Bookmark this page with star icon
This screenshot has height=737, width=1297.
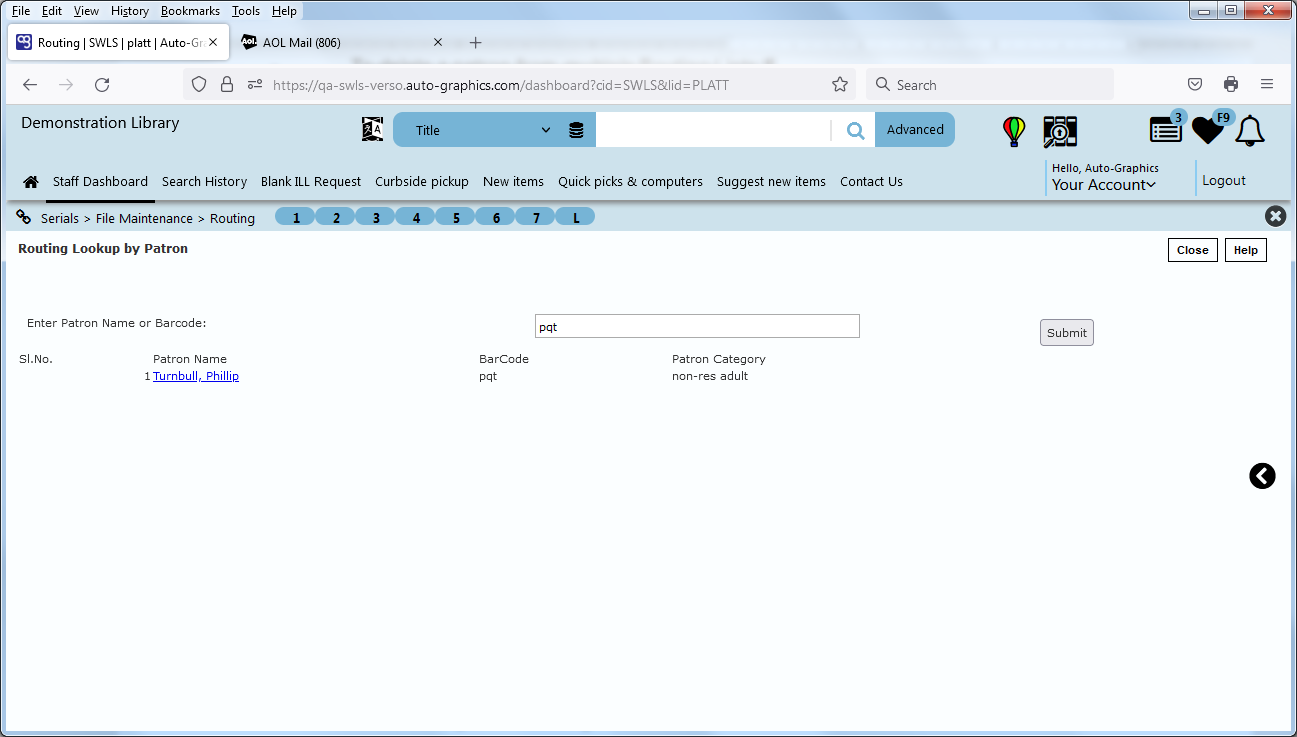(840, 85)
